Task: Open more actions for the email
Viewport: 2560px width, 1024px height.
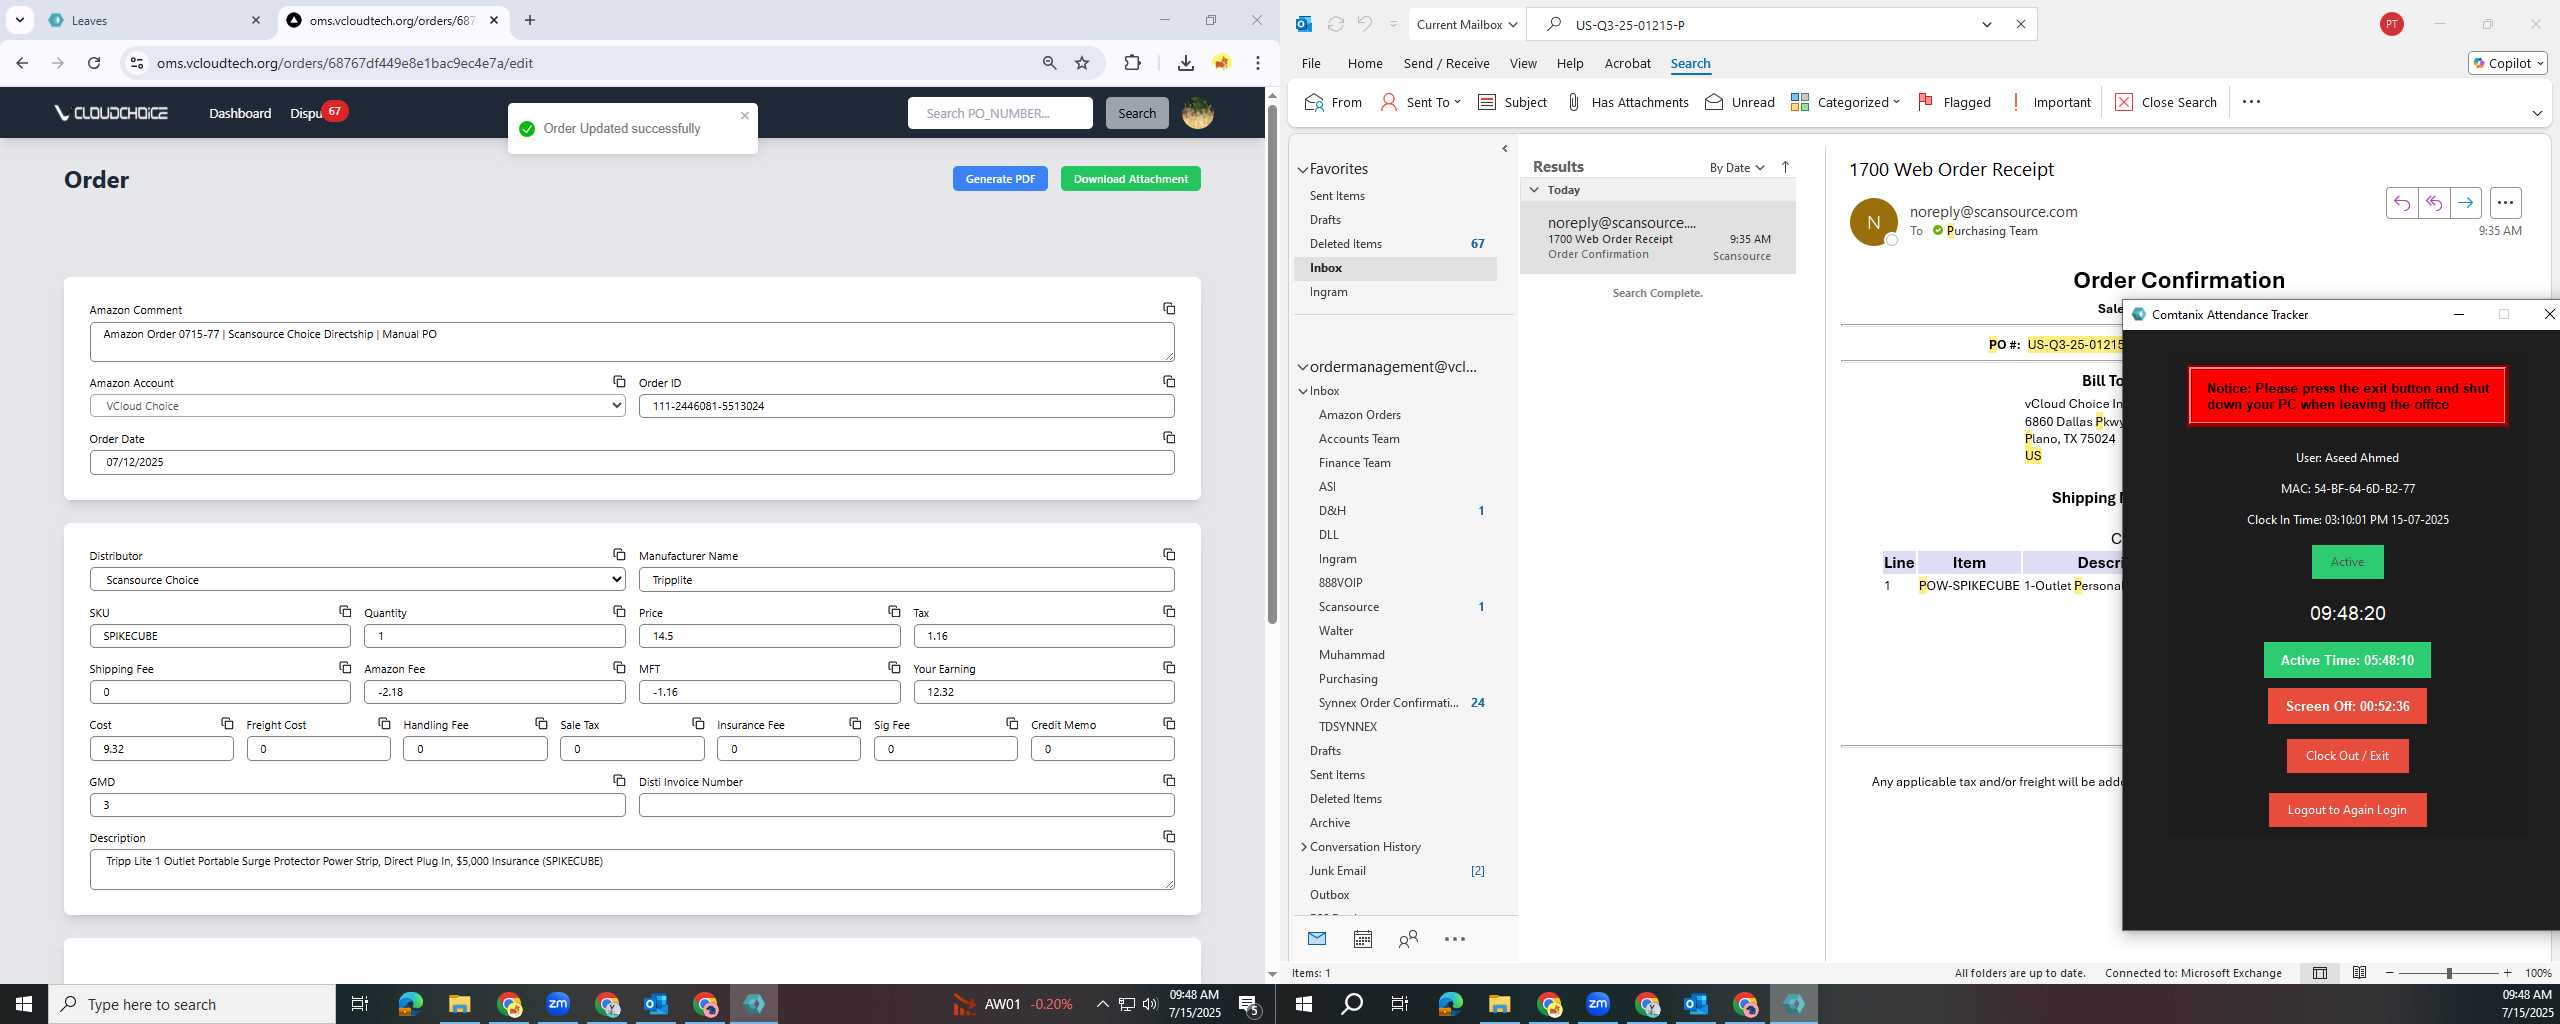Action: pos(2505,203)
